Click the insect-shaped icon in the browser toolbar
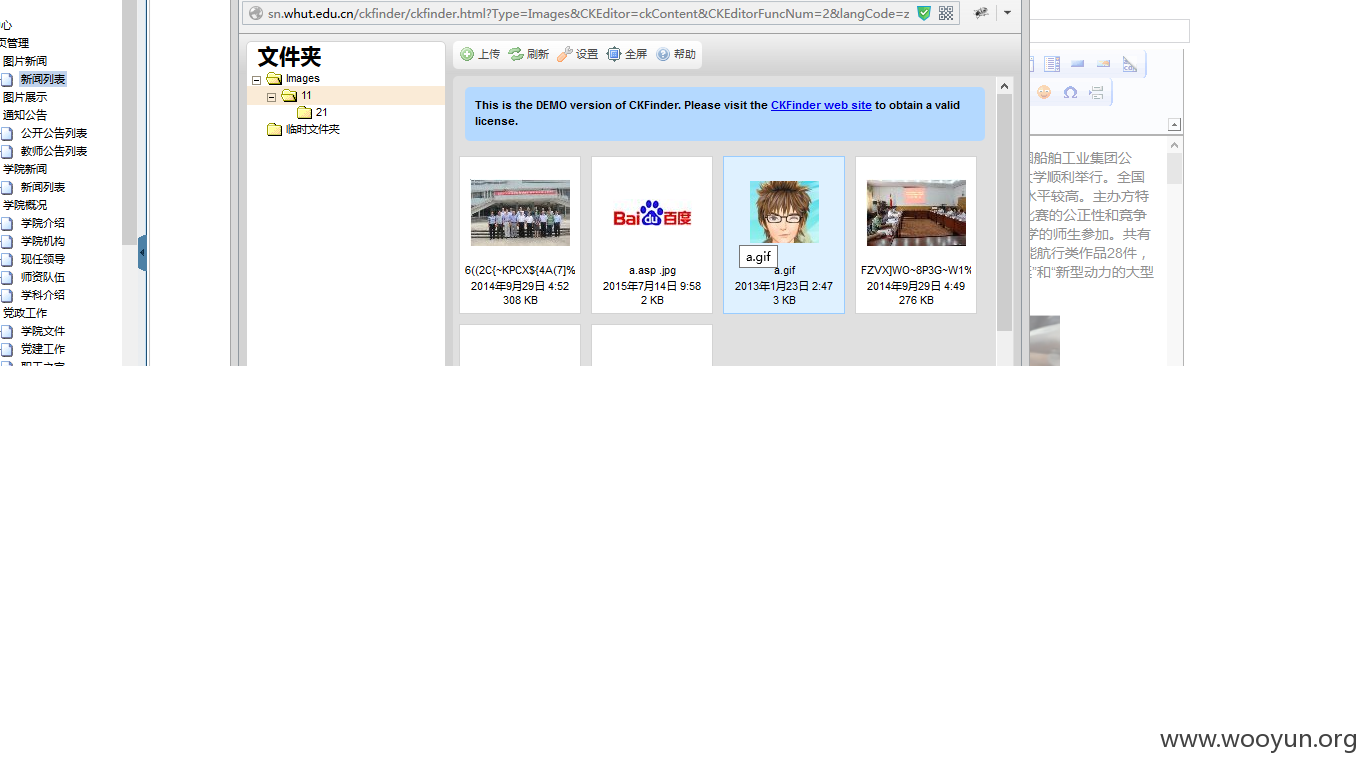Image resolution: width=1366 pixels, height=768 pixels. 981,13
